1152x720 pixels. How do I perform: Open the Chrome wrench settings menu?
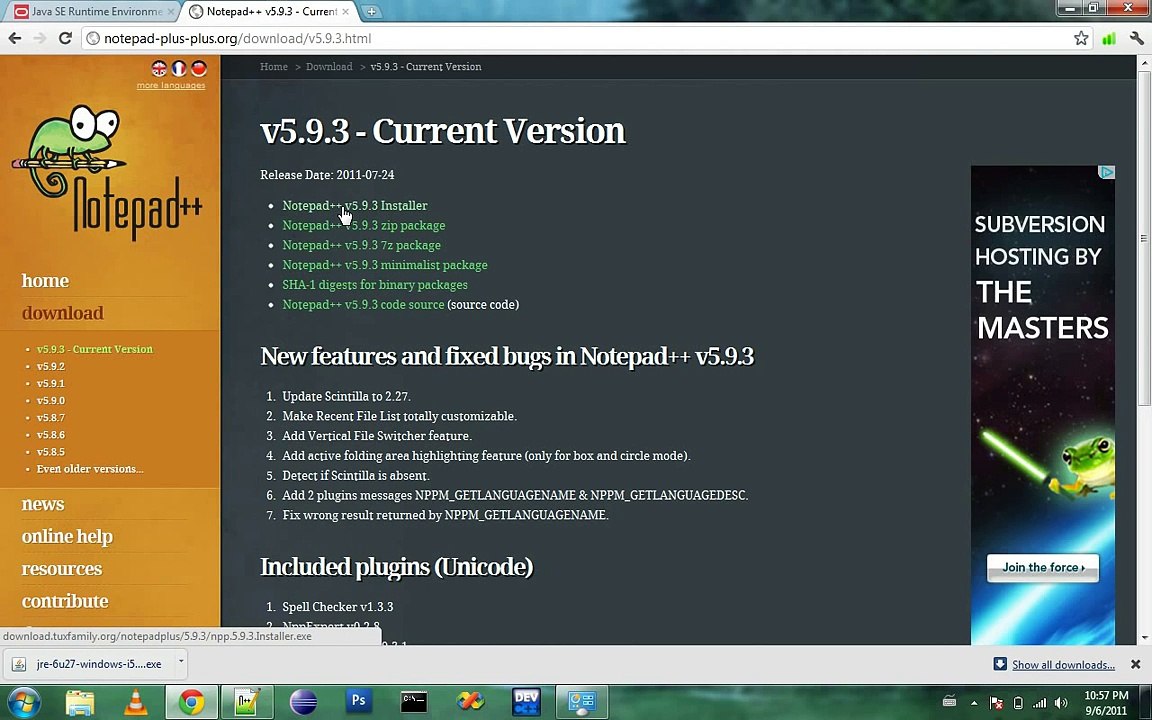[x=1137, y=38]
